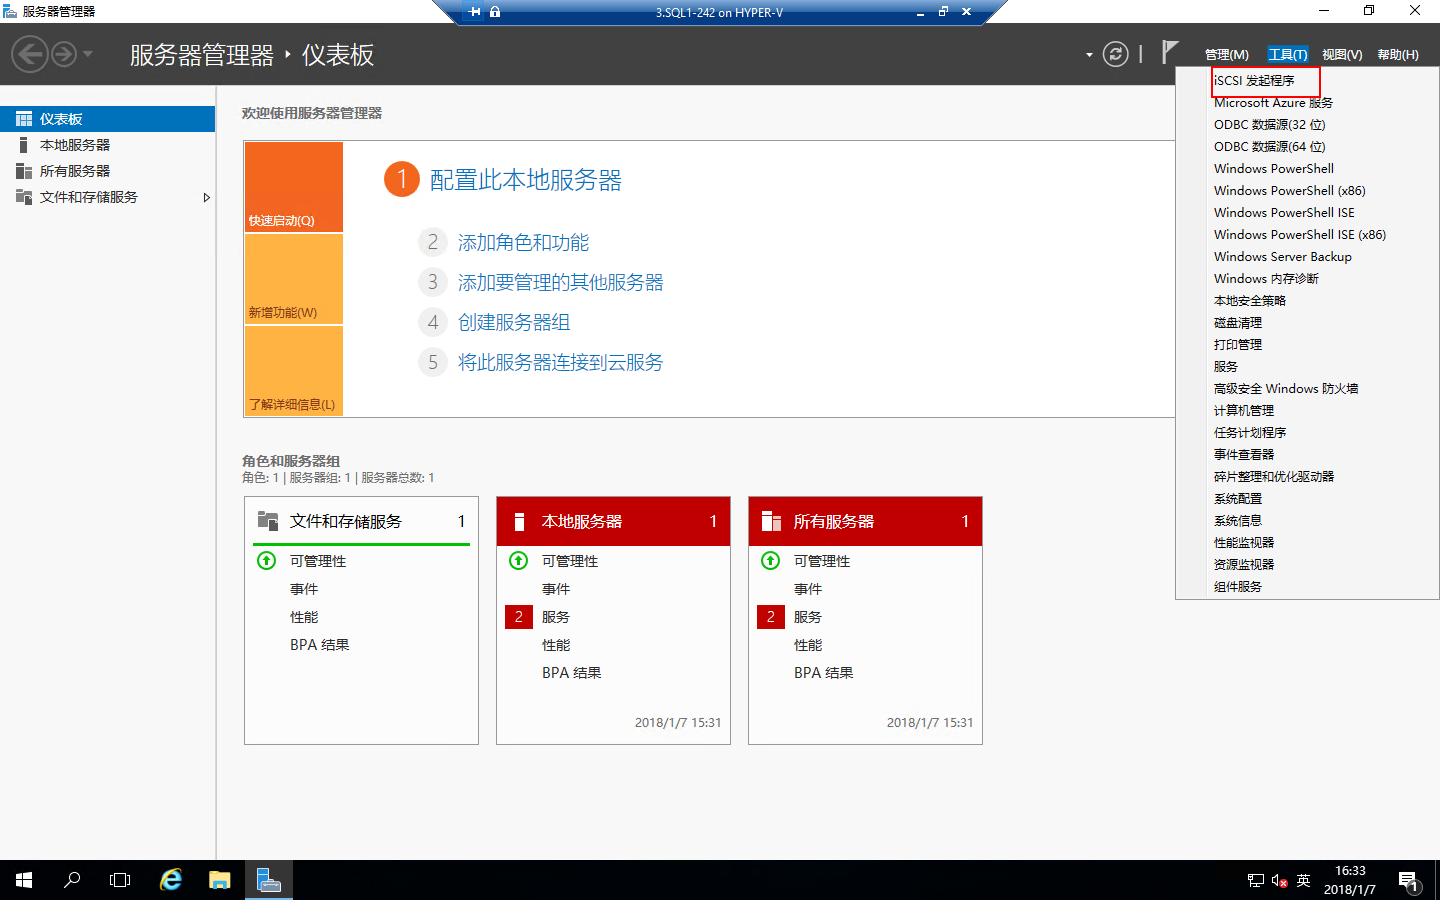Click 添加角色和功能 link
Image resolution: width=1440 pixels, height=900 pixels.
coord(523,243)
